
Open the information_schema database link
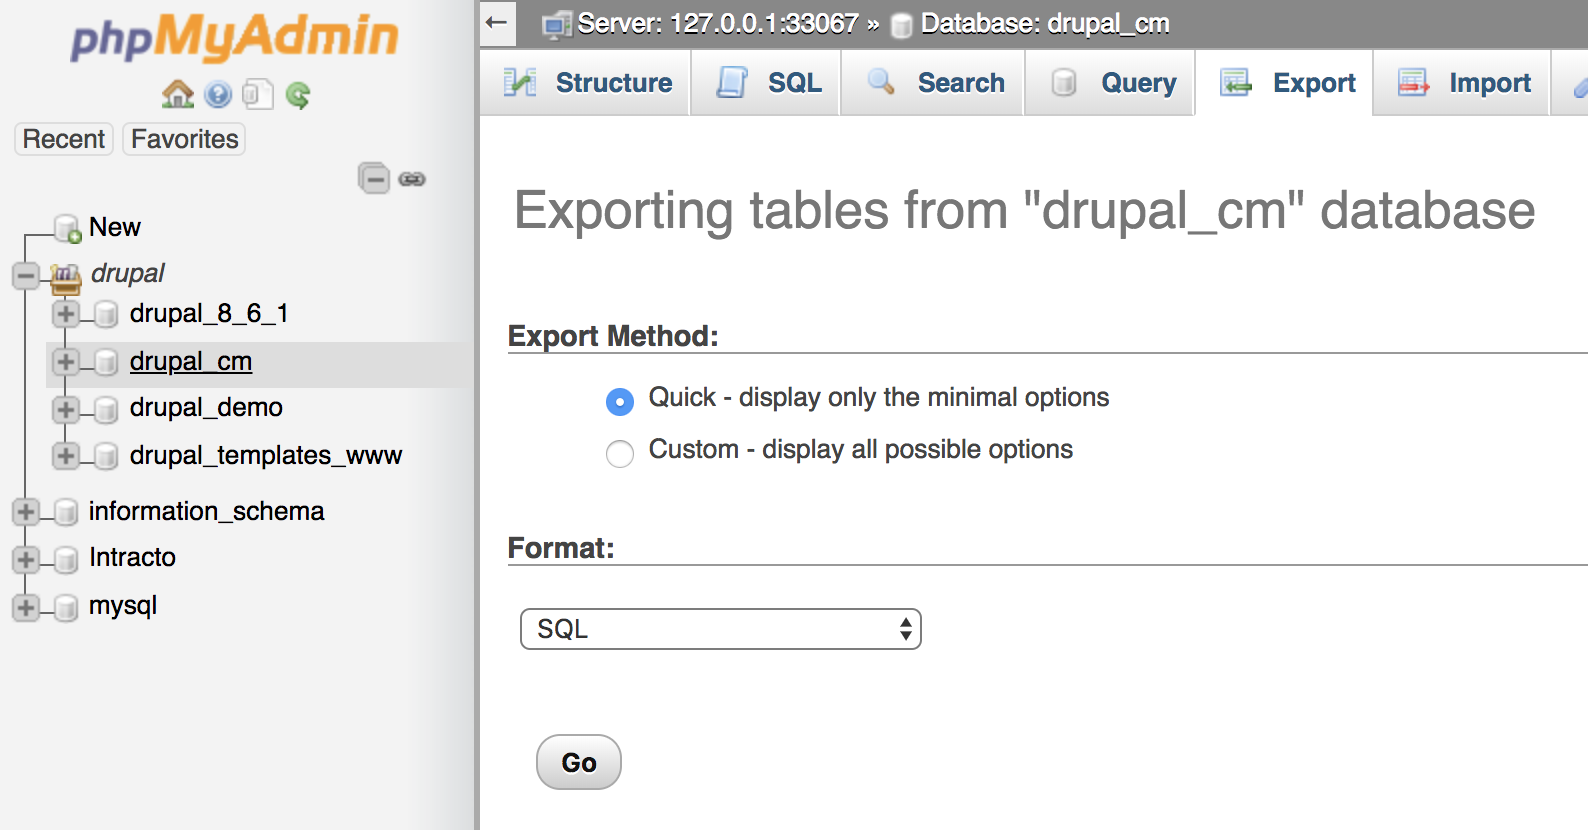pos(207,511)
